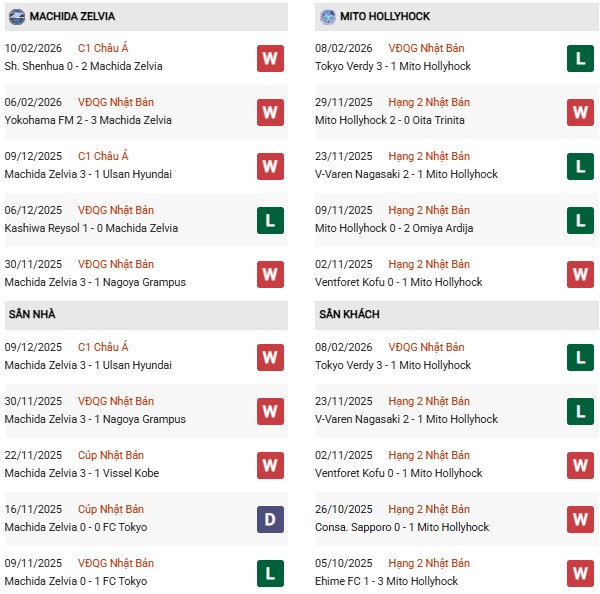
Task: Click the Mito Hollyhock team logo
Action: point(328,16)
